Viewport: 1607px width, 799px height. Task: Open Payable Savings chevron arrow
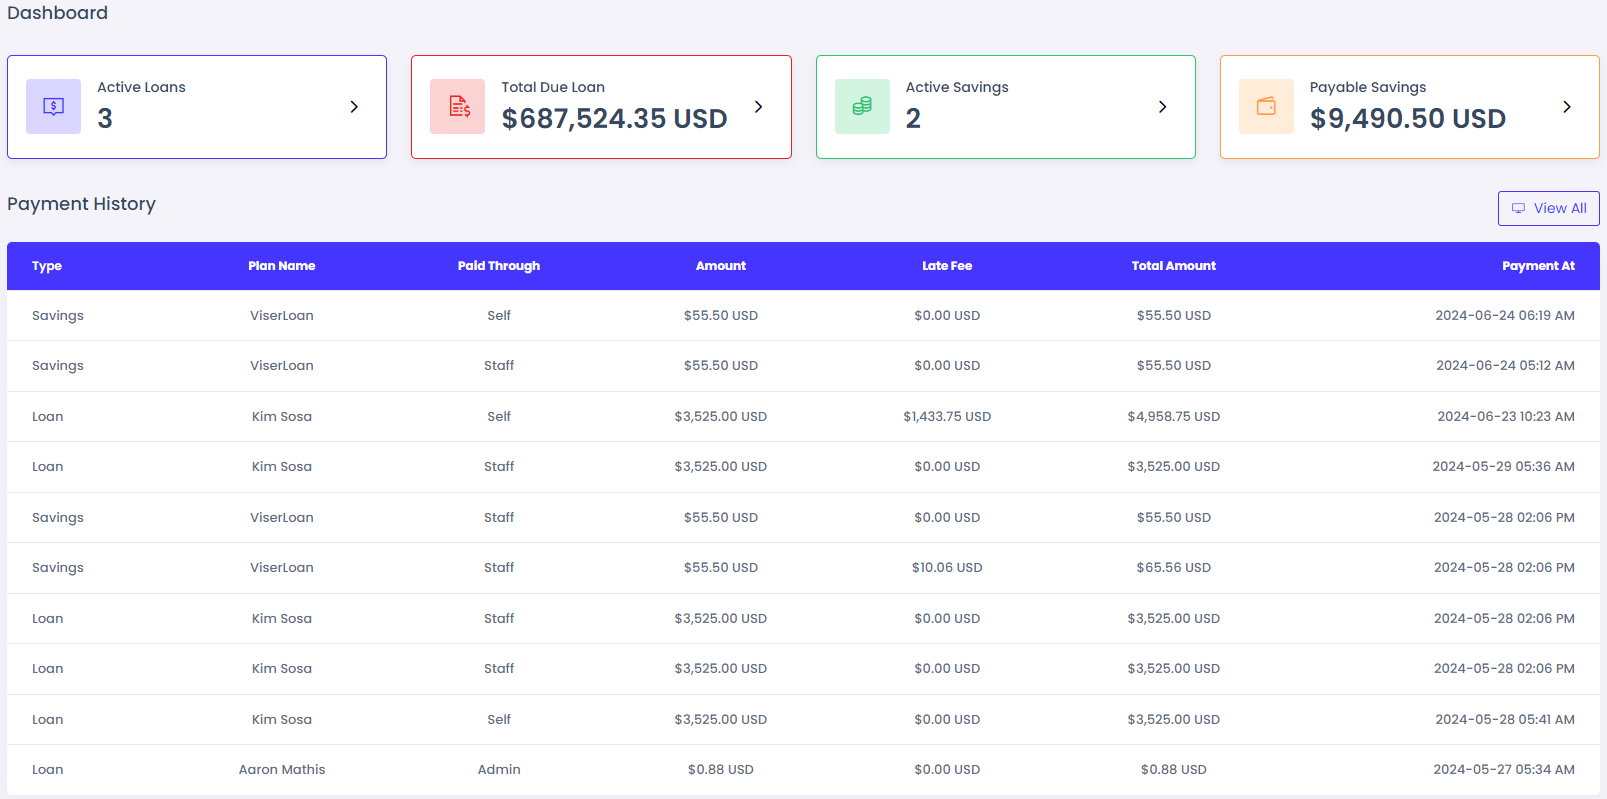pos(1566,107)
